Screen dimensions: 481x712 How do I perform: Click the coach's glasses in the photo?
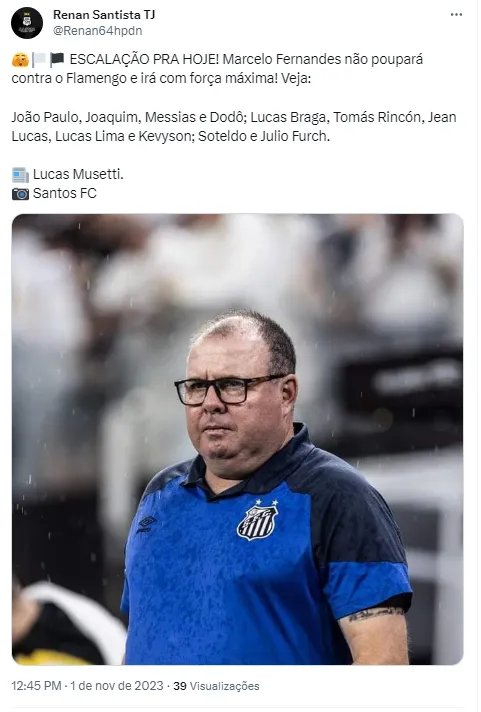pyautogui.click(x=229, y=390)
